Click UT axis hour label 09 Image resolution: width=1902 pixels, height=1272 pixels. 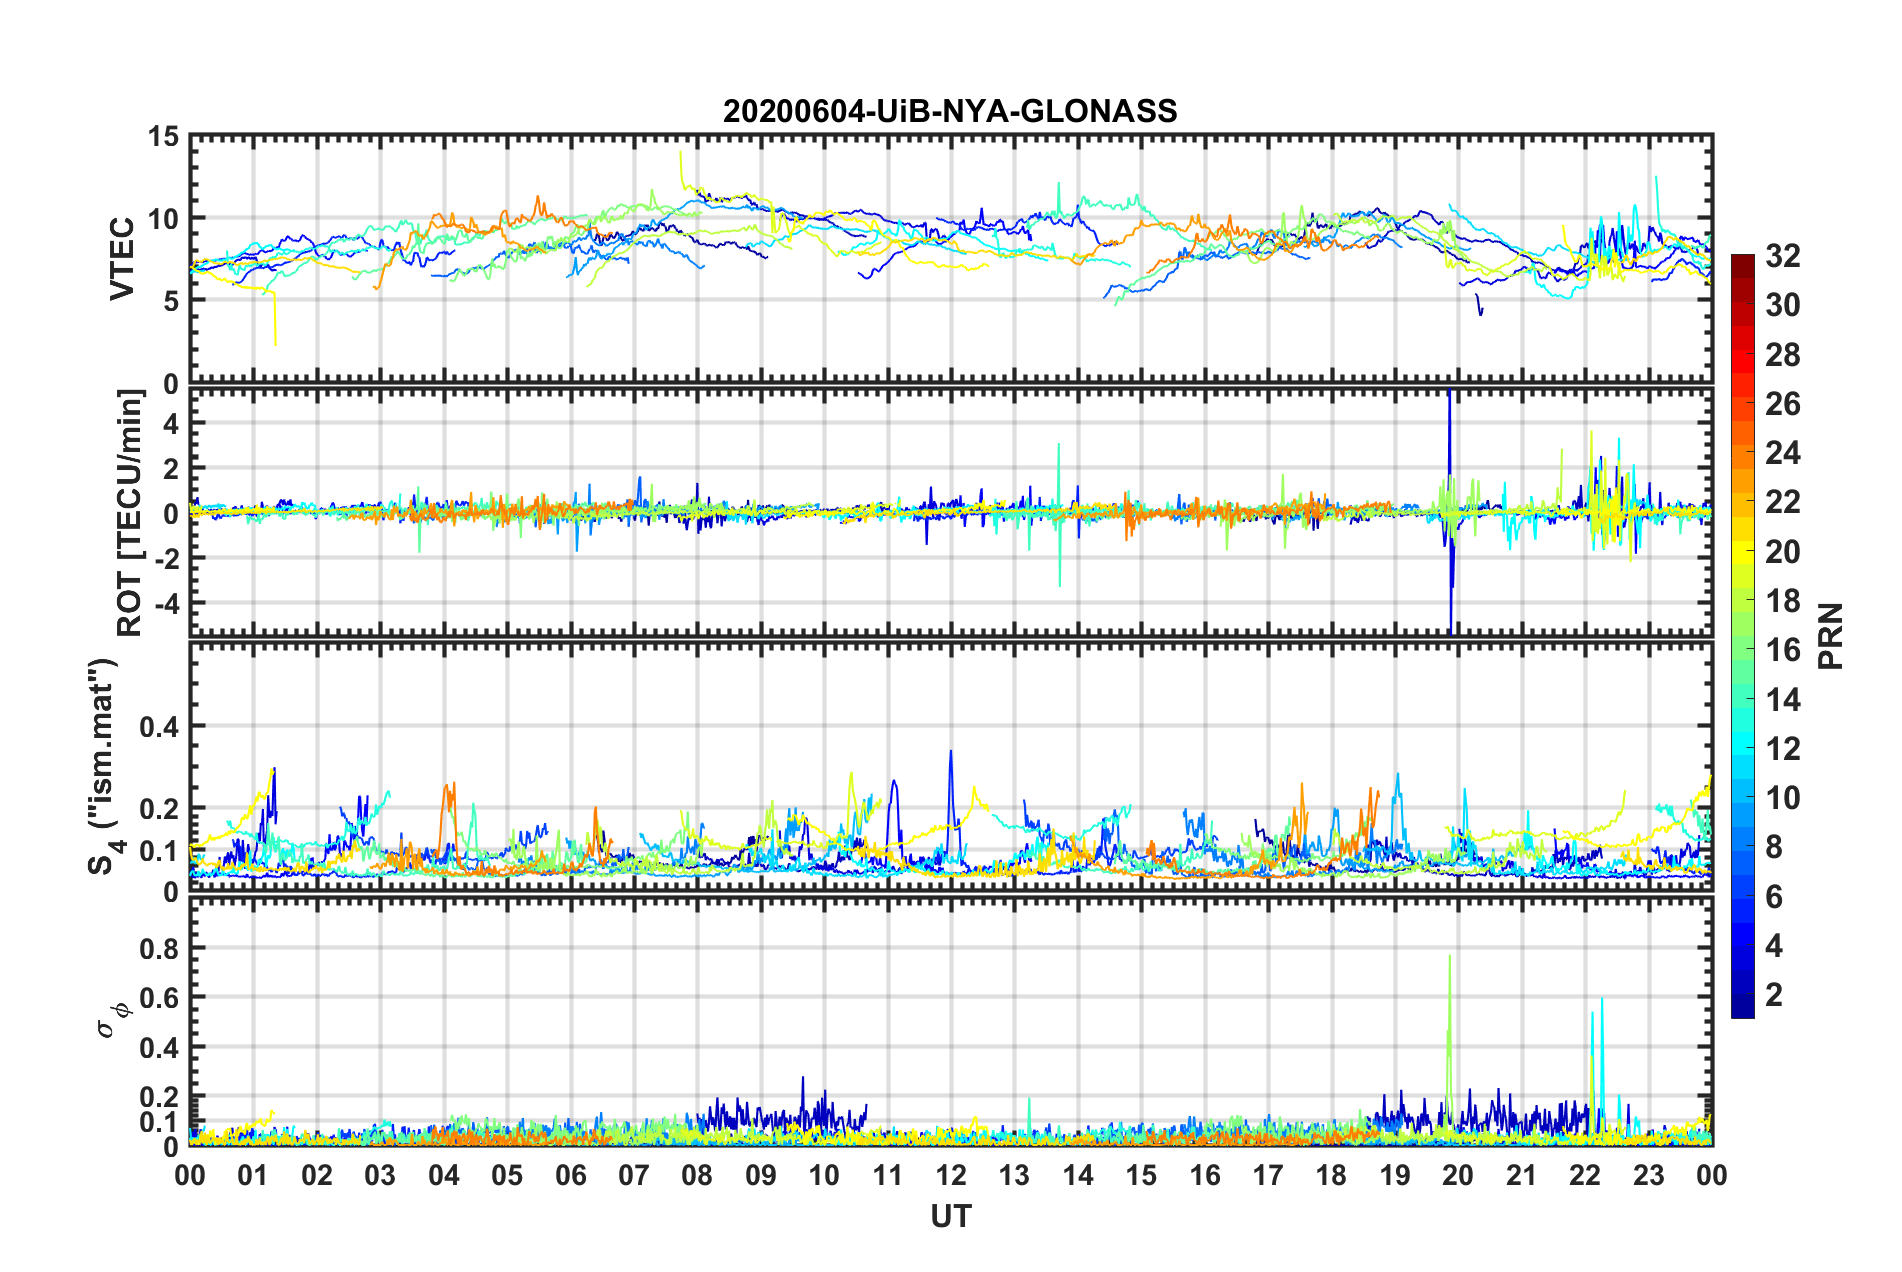761,1175
